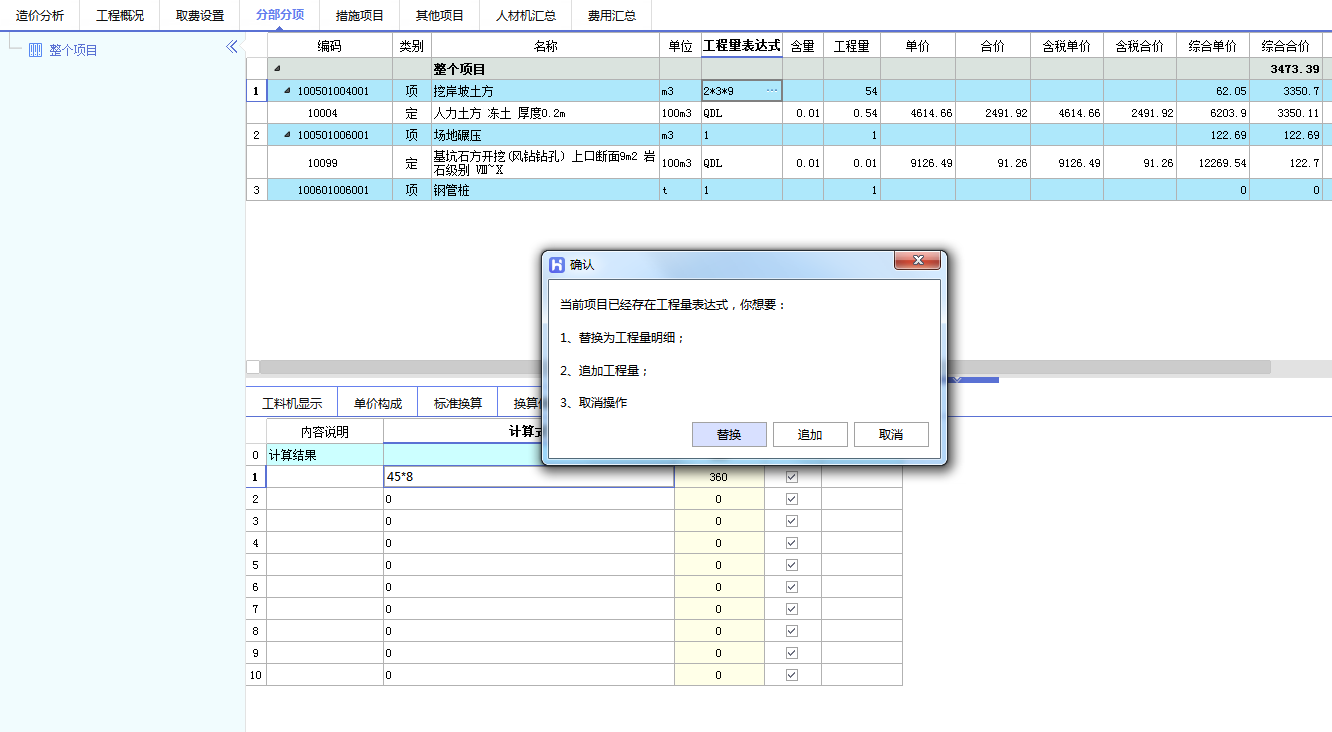Disable the checkbox on calculation row 10
The image size is (1332, 732).
(790, 674)
